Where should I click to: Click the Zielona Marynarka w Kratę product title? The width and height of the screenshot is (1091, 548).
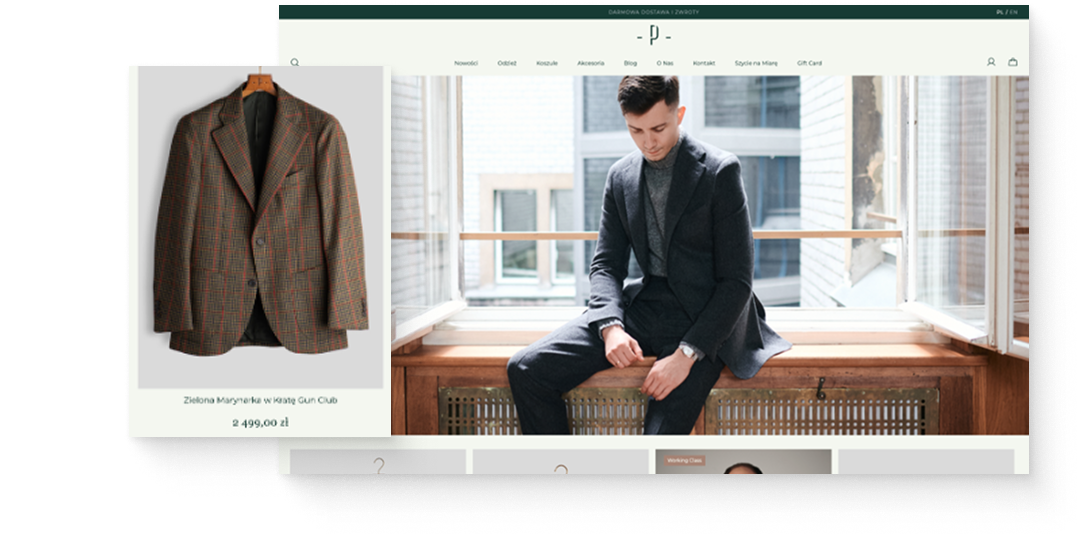point(260,400)
